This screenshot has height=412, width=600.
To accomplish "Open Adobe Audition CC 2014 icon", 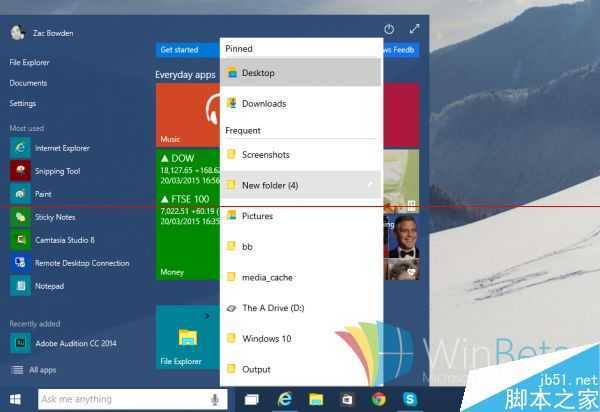I will point(20,343).
